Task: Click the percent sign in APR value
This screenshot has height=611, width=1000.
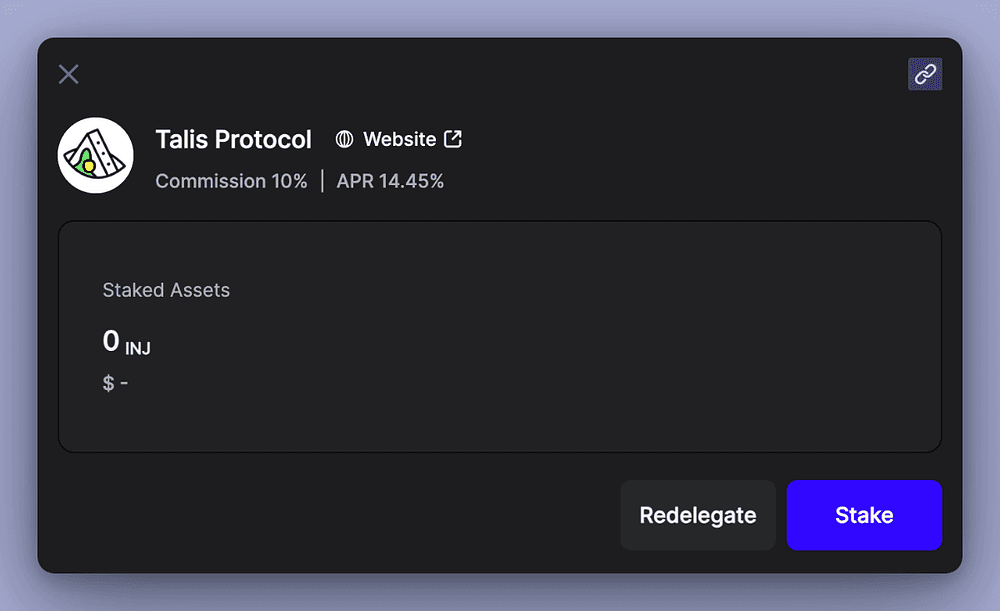Action: coord(436,181)
